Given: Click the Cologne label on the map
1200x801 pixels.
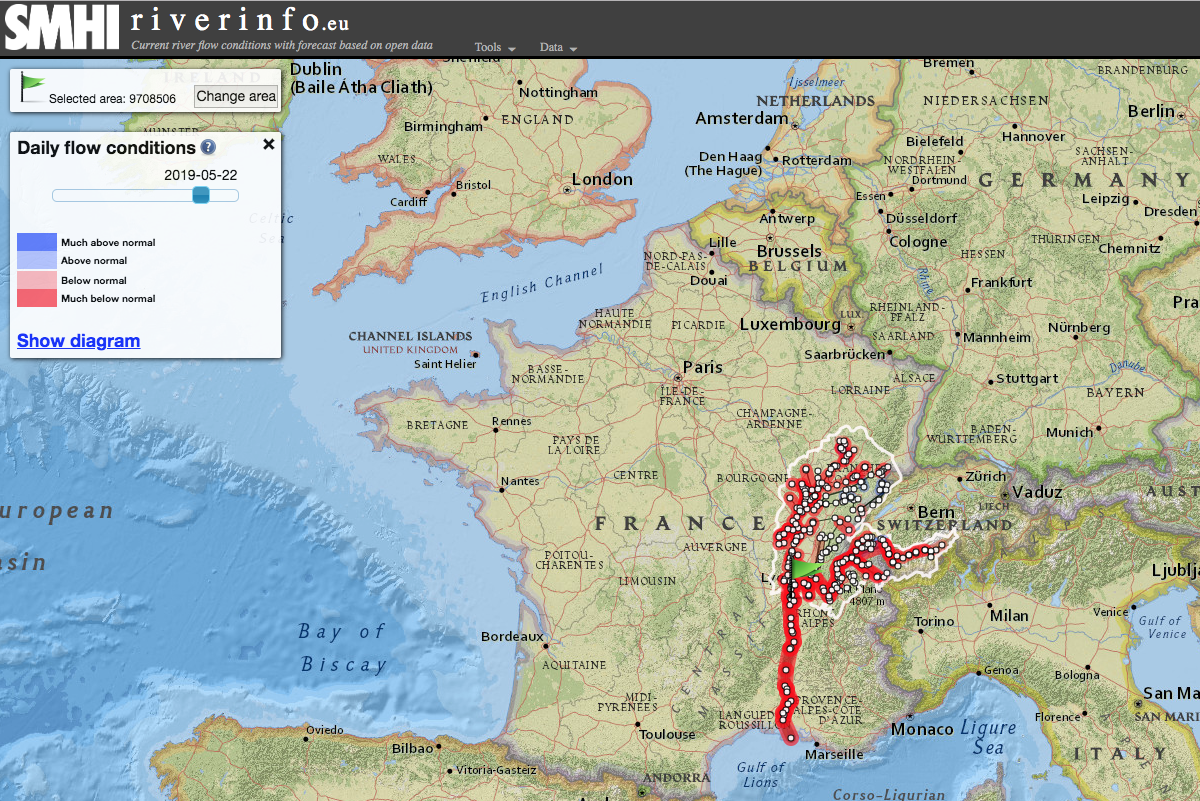Looking at the screenshot, I should (918, 241).
